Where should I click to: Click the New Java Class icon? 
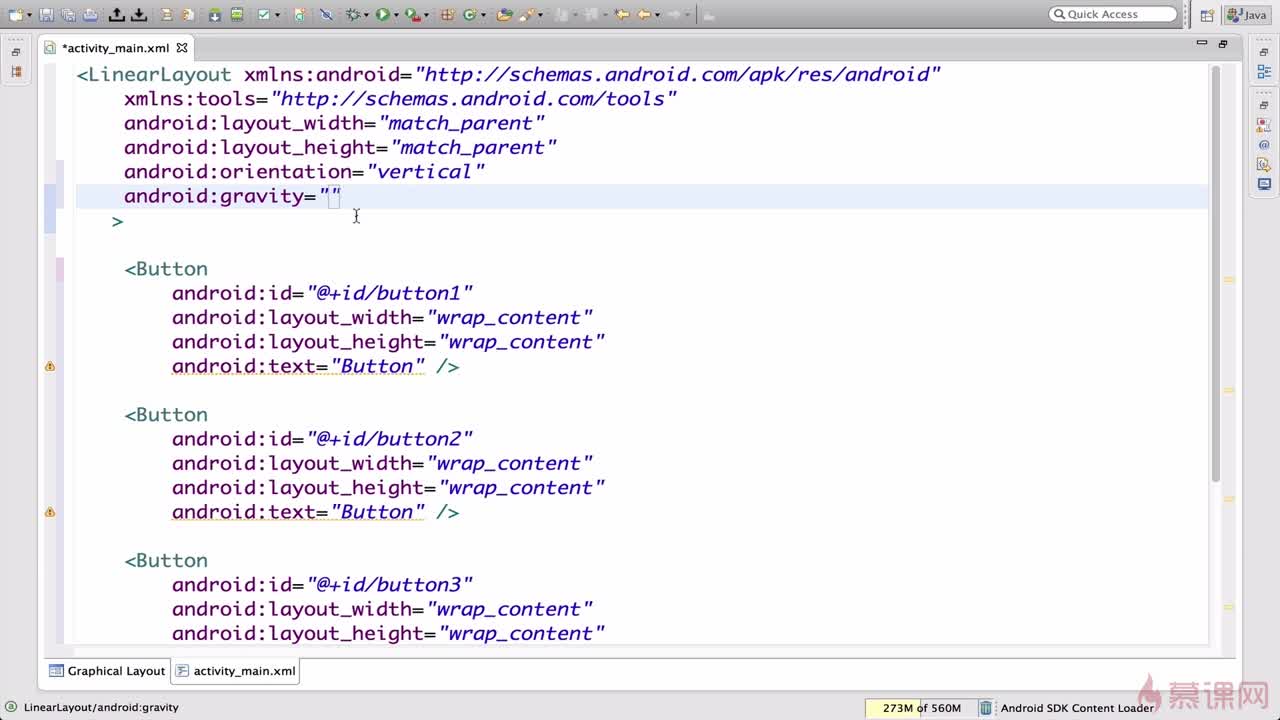[x=470, y=15]
